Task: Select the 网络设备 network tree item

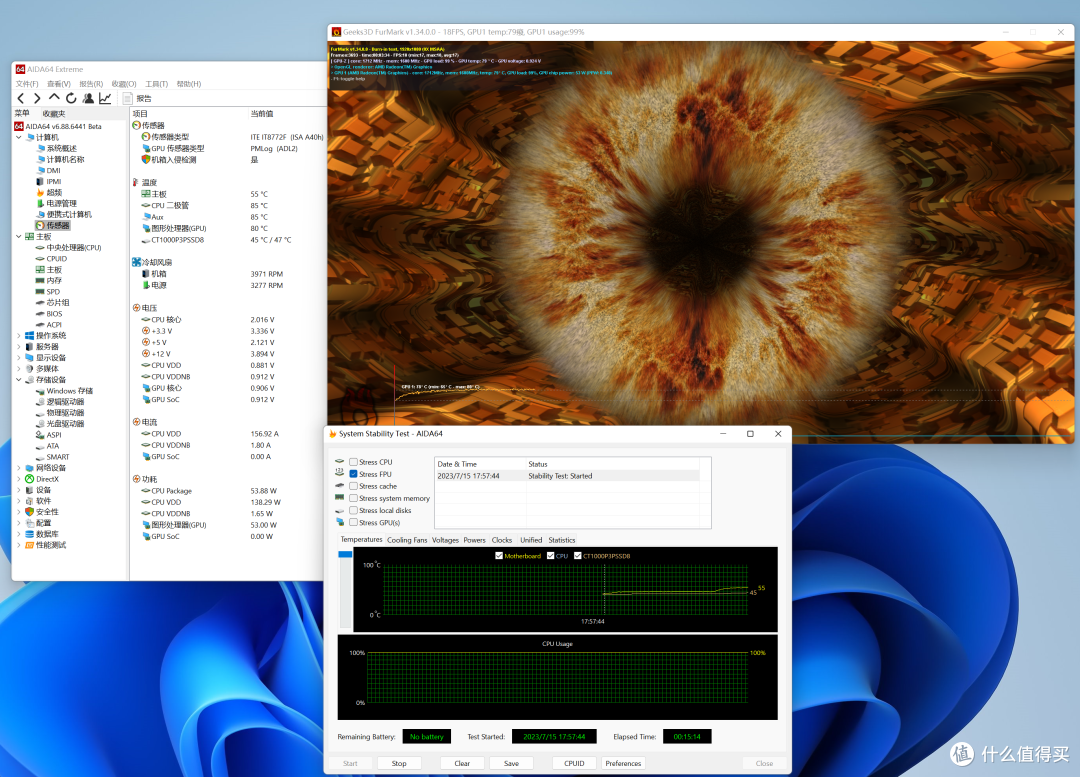Action: click(x=45, y=468)
